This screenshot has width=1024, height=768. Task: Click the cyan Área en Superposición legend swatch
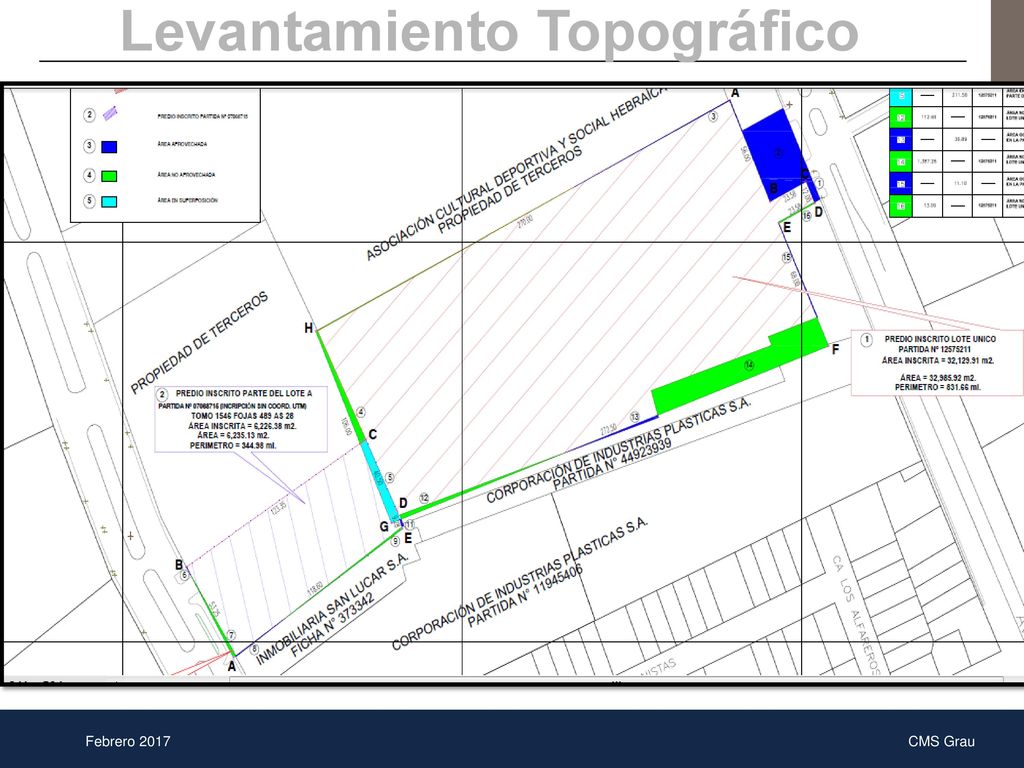click(x=110, y=201)
